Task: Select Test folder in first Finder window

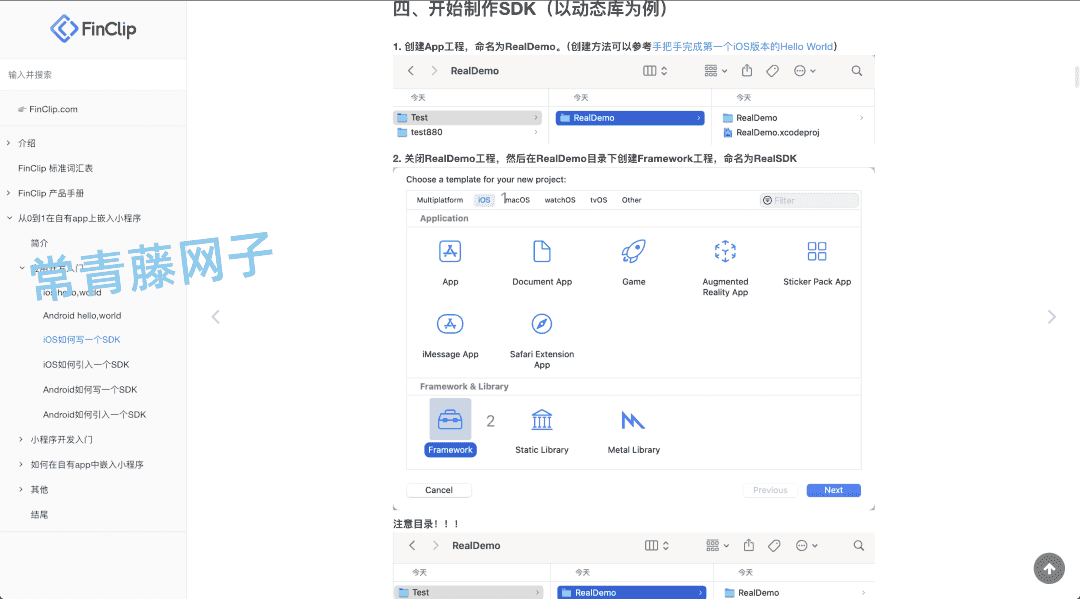Action: click(468, 118)
